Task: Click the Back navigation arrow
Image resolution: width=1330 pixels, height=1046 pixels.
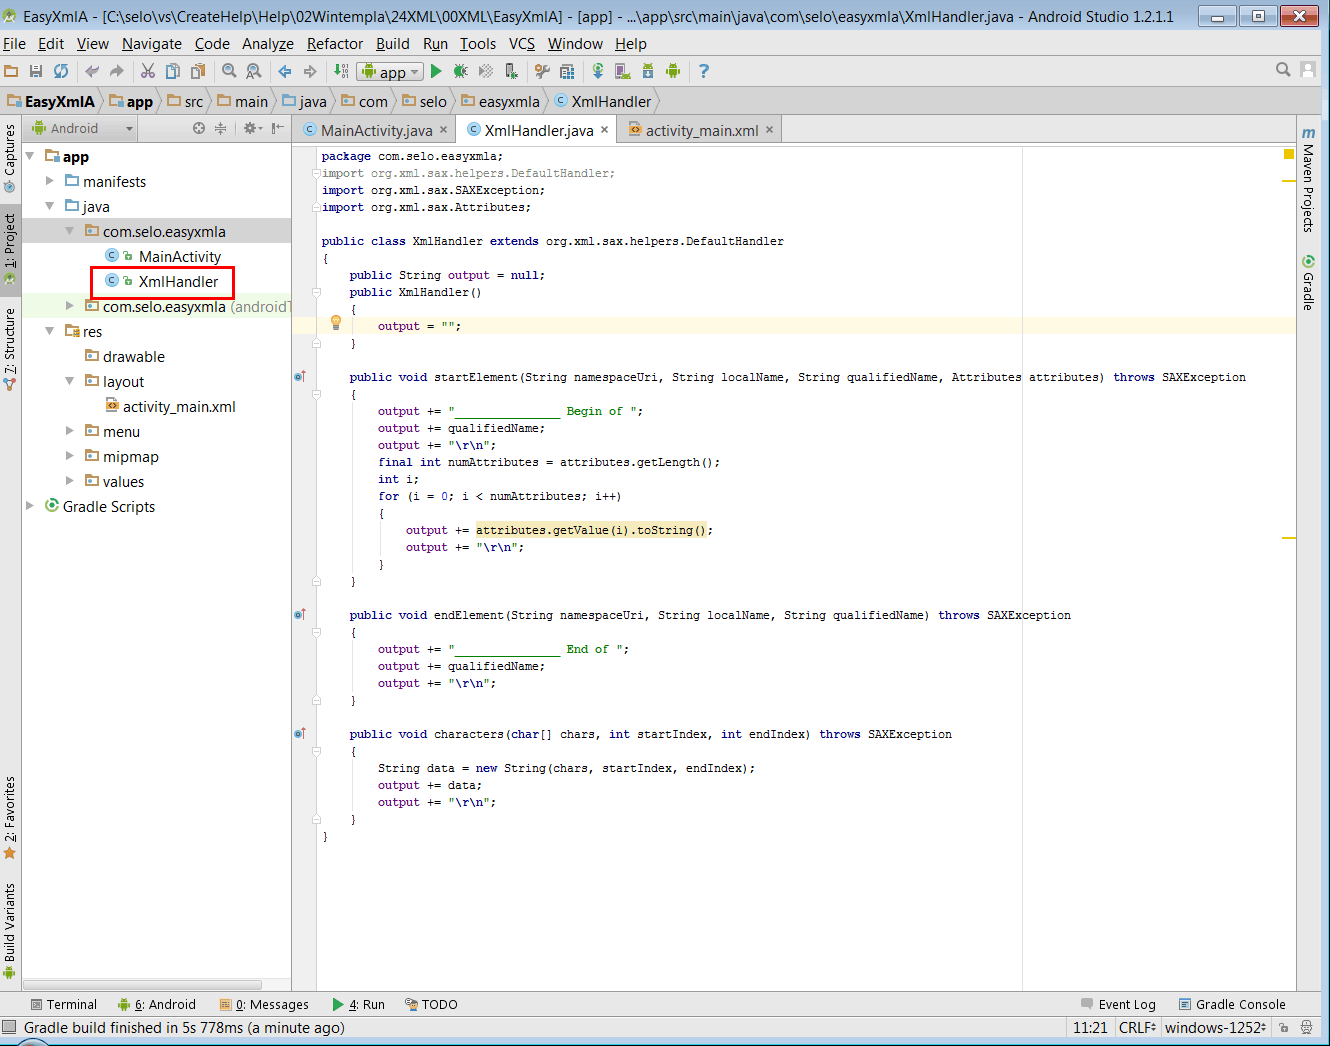Action: pos(285,71)
